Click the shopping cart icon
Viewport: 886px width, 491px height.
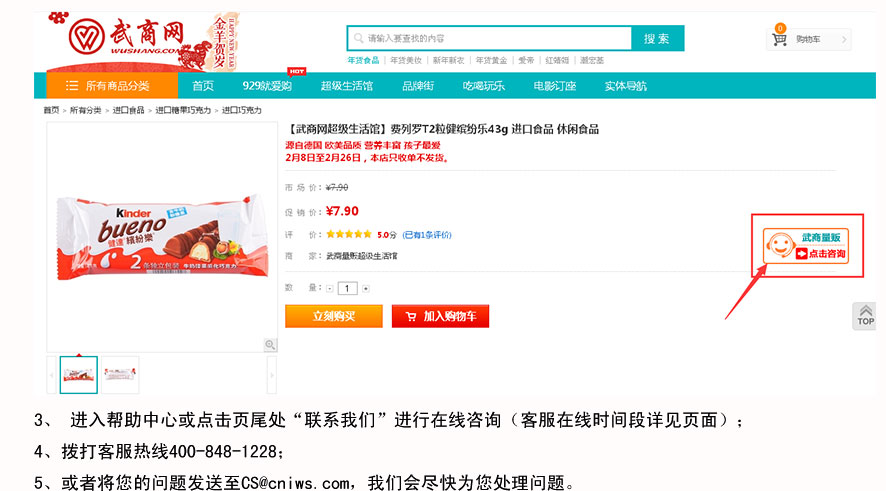click(780, 40)
